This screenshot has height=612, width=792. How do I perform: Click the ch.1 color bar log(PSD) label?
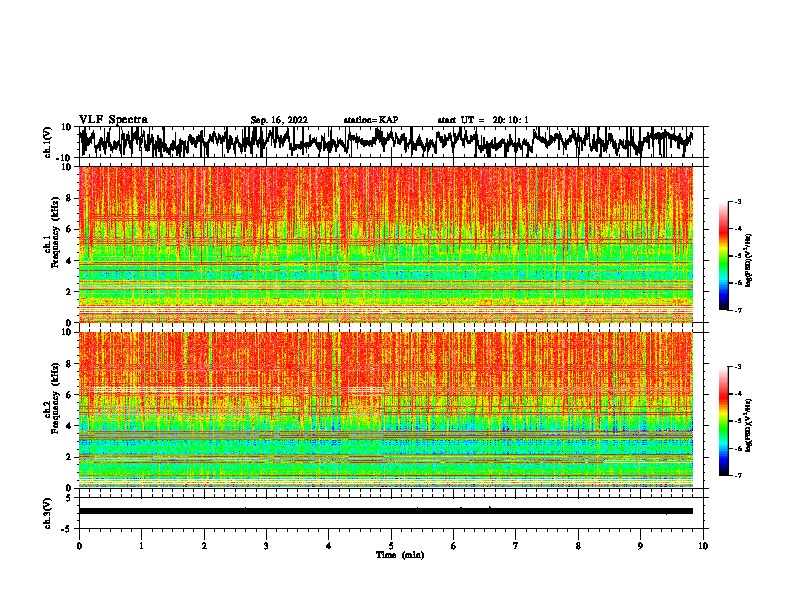[x=748, y=260]
